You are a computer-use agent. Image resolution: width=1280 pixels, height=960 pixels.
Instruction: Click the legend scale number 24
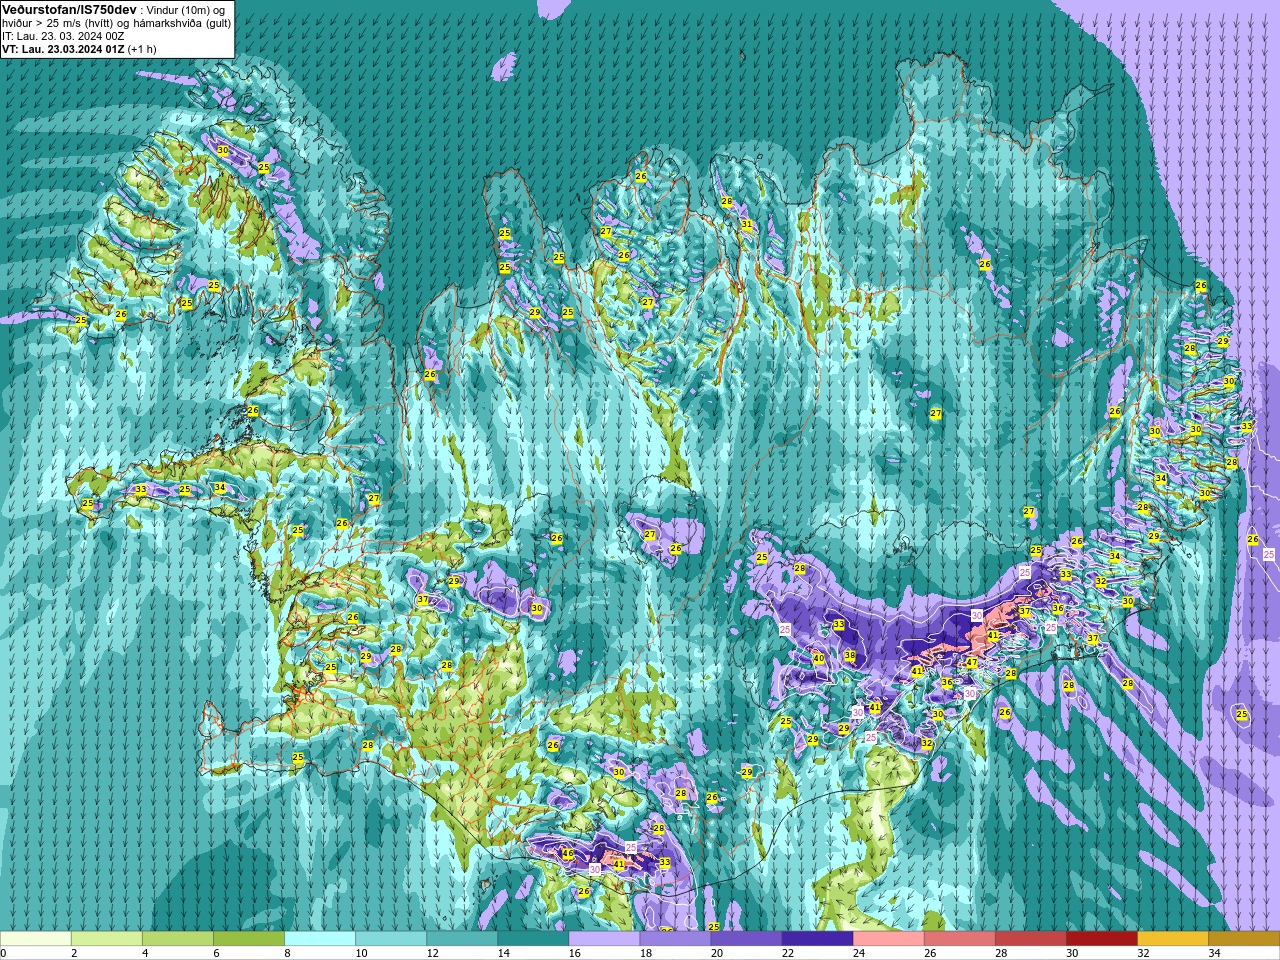point(859,953)
